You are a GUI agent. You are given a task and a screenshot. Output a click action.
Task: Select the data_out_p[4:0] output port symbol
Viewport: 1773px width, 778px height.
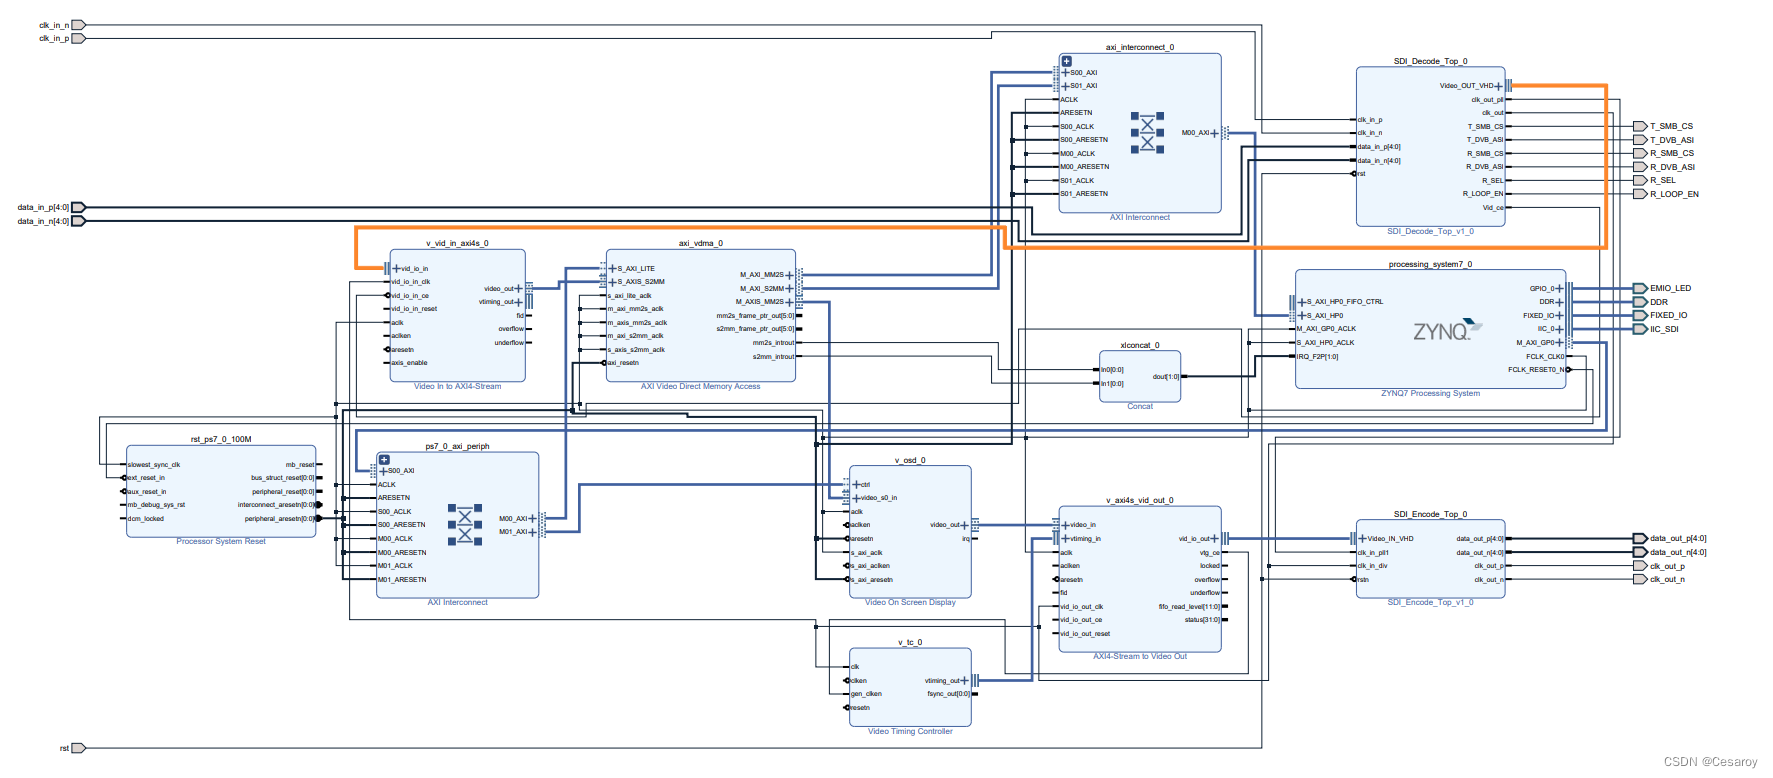pos(1640,538)
